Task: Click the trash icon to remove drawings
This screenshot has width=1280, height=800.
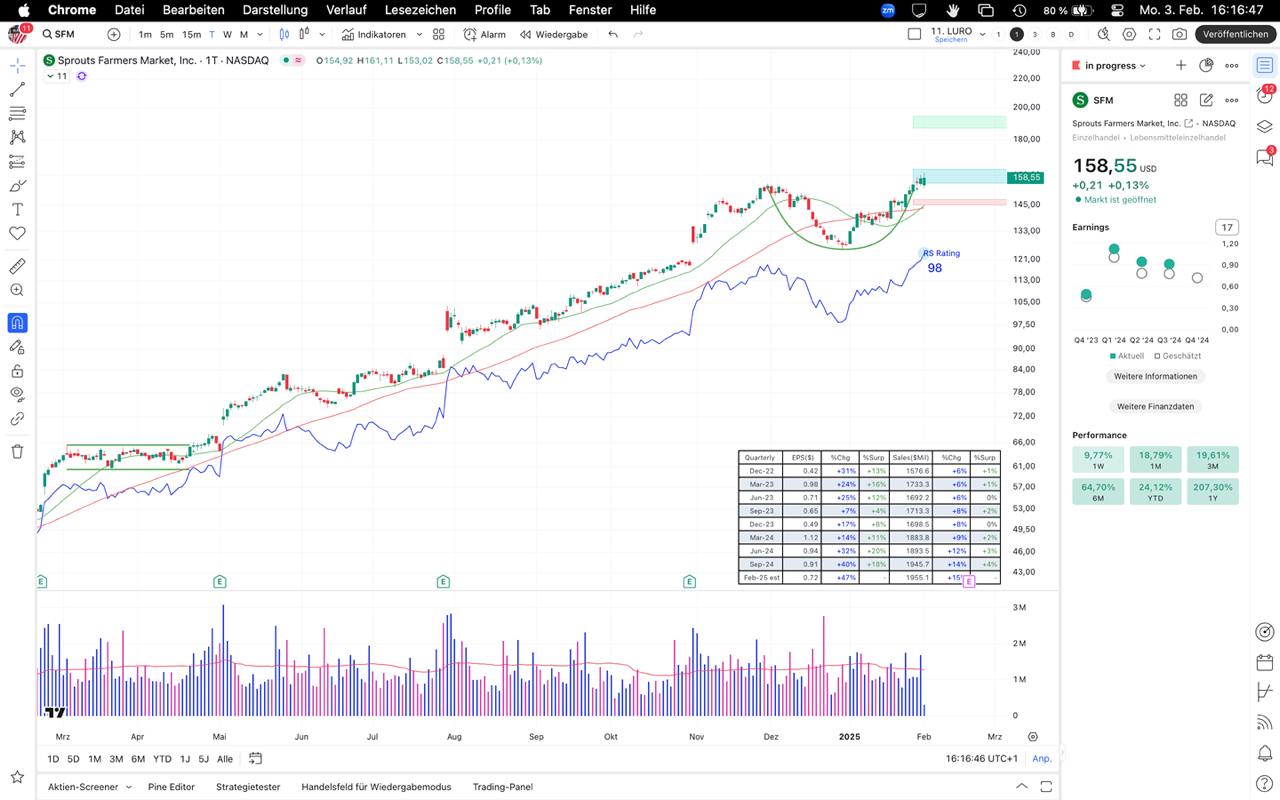Action: pyautogui.click(x=17, y=451)
